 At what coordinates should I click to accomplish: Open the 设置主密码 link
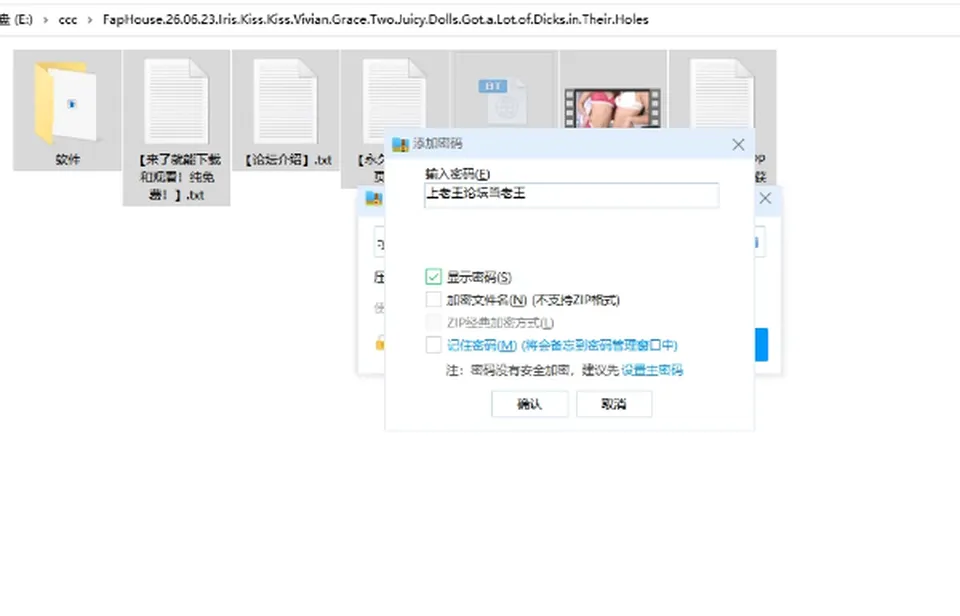[x=652, y=370]
